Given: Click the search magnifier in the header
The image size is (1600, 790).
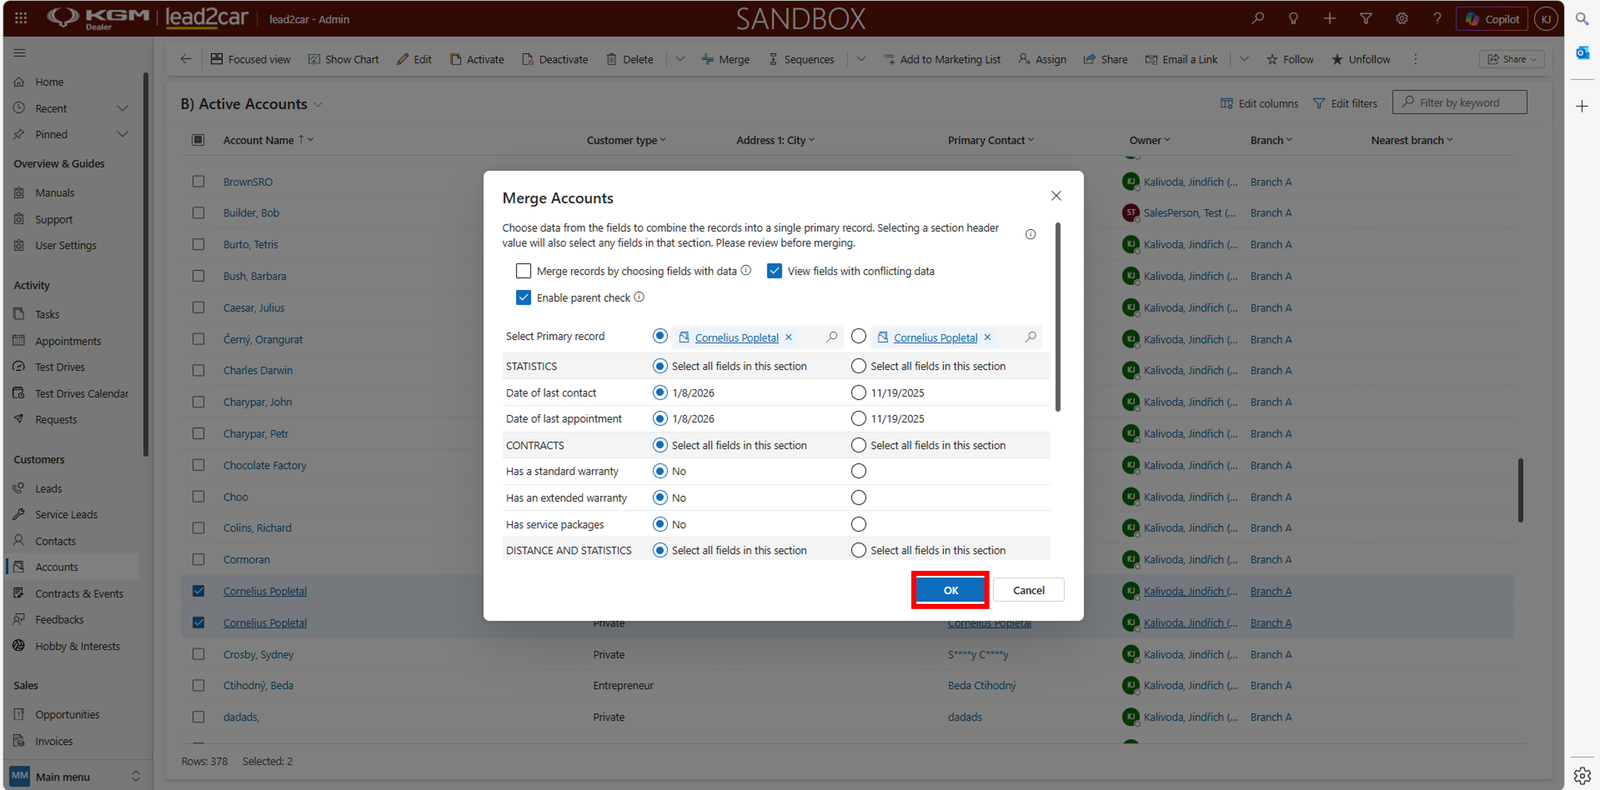Looking at the screenshot, I should tap(1257, 18).
